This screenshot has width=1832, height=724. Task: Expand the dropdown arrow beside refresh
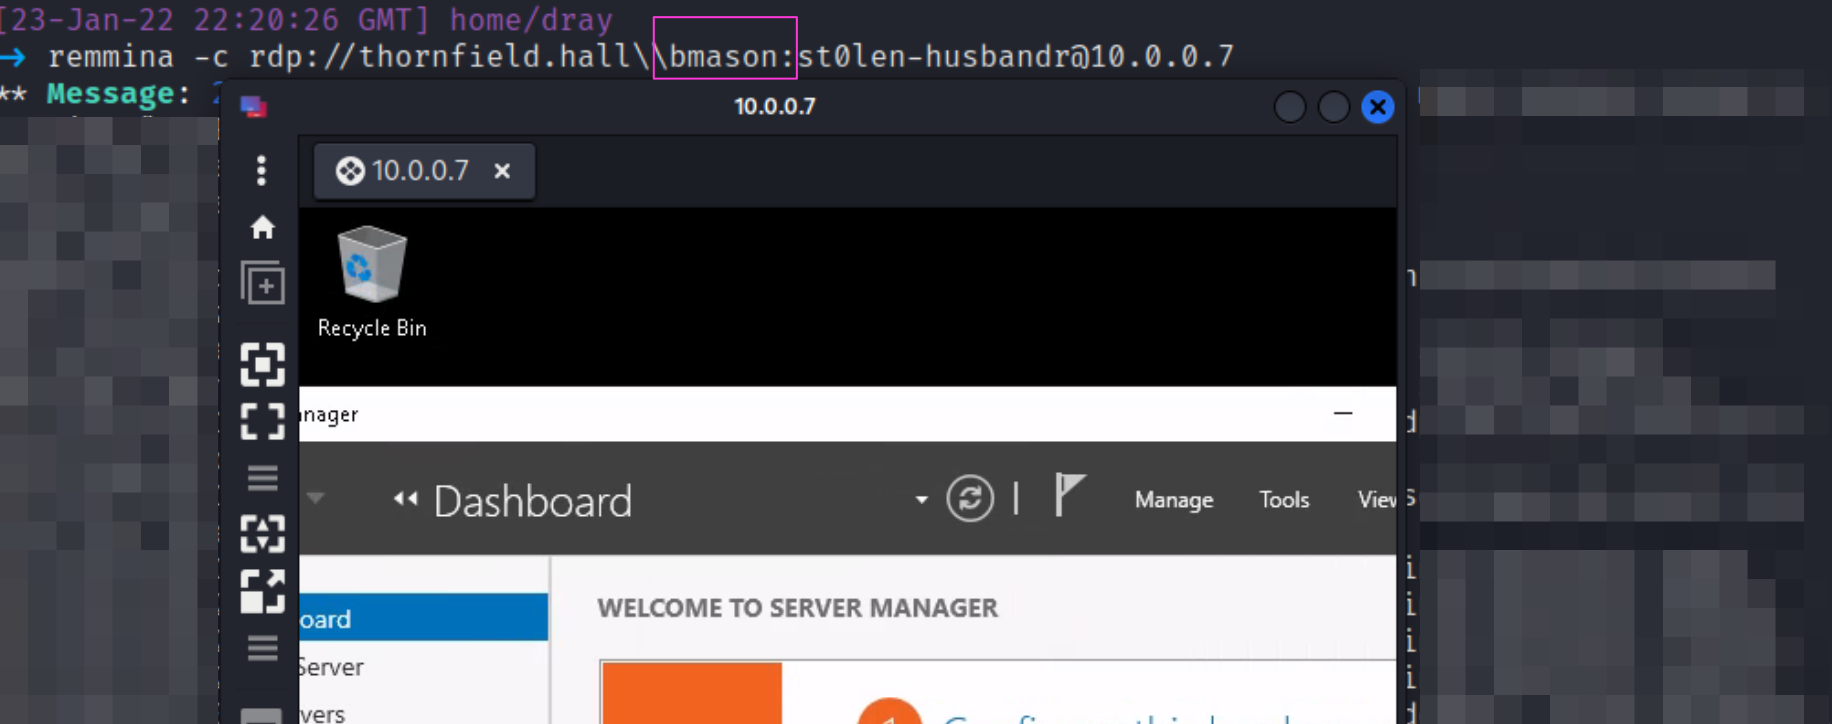tap(921, 499)
